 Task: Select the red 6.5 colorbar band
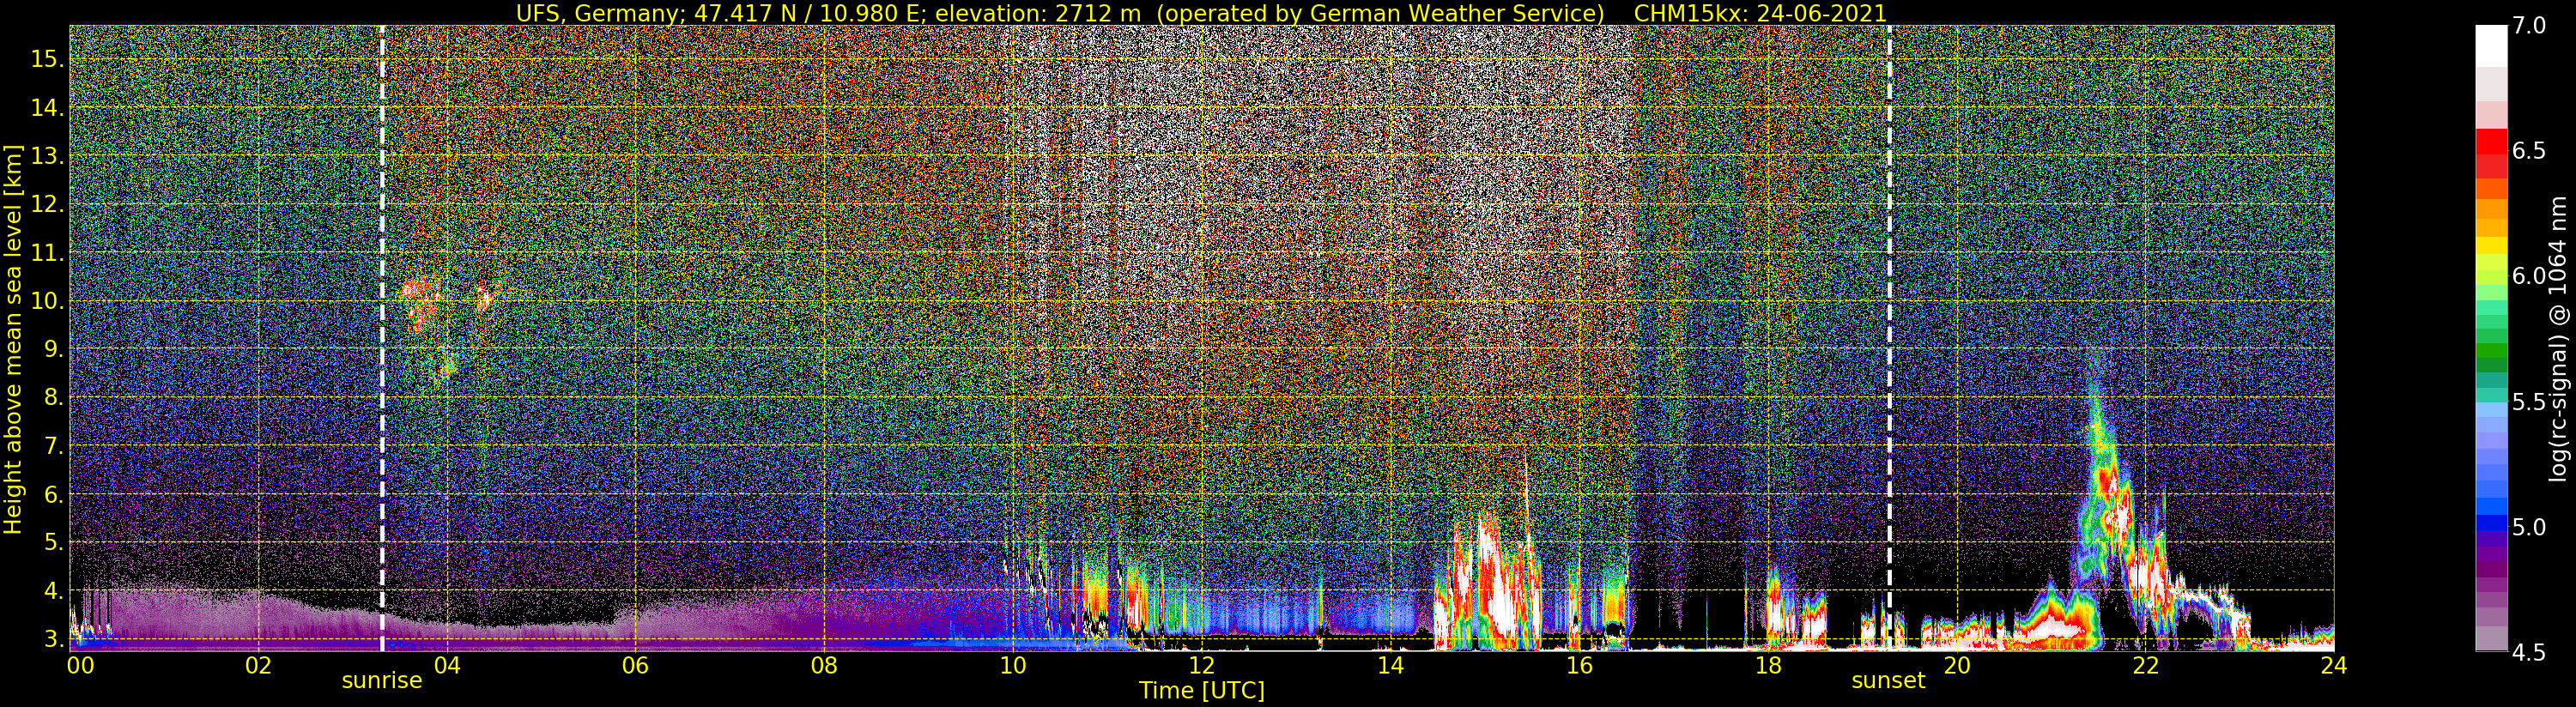click(x=2491, y=150)
